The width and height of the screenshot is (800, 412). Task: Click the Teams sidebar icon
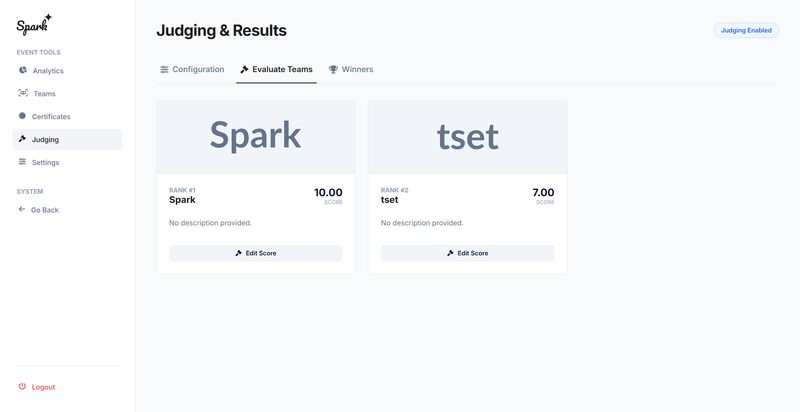click(23, 93)
